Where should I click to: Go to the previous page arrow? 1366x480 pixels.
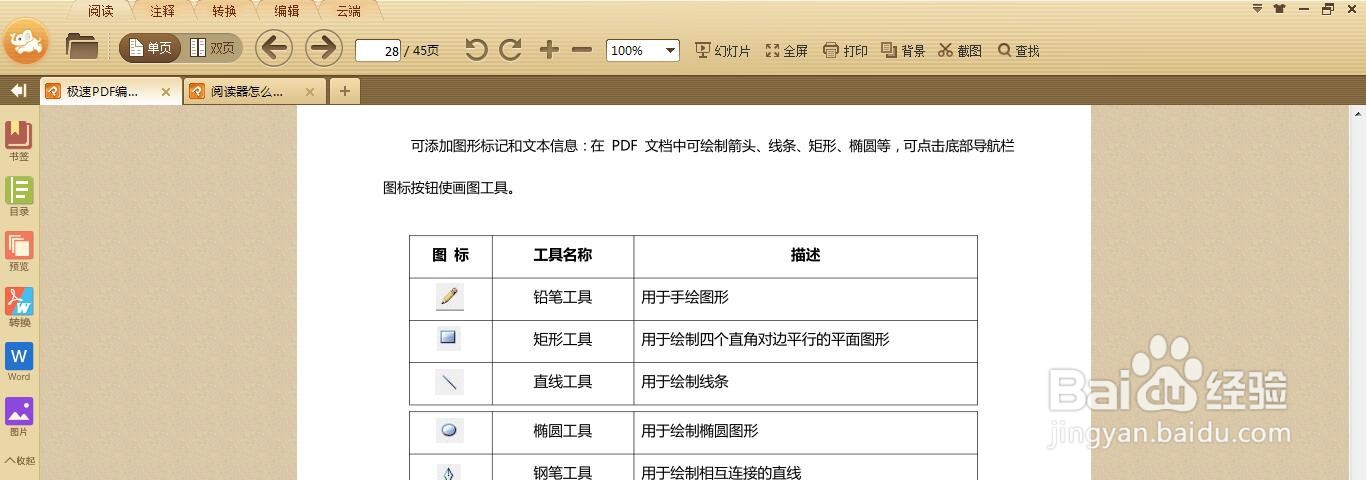tap(274, 47)
